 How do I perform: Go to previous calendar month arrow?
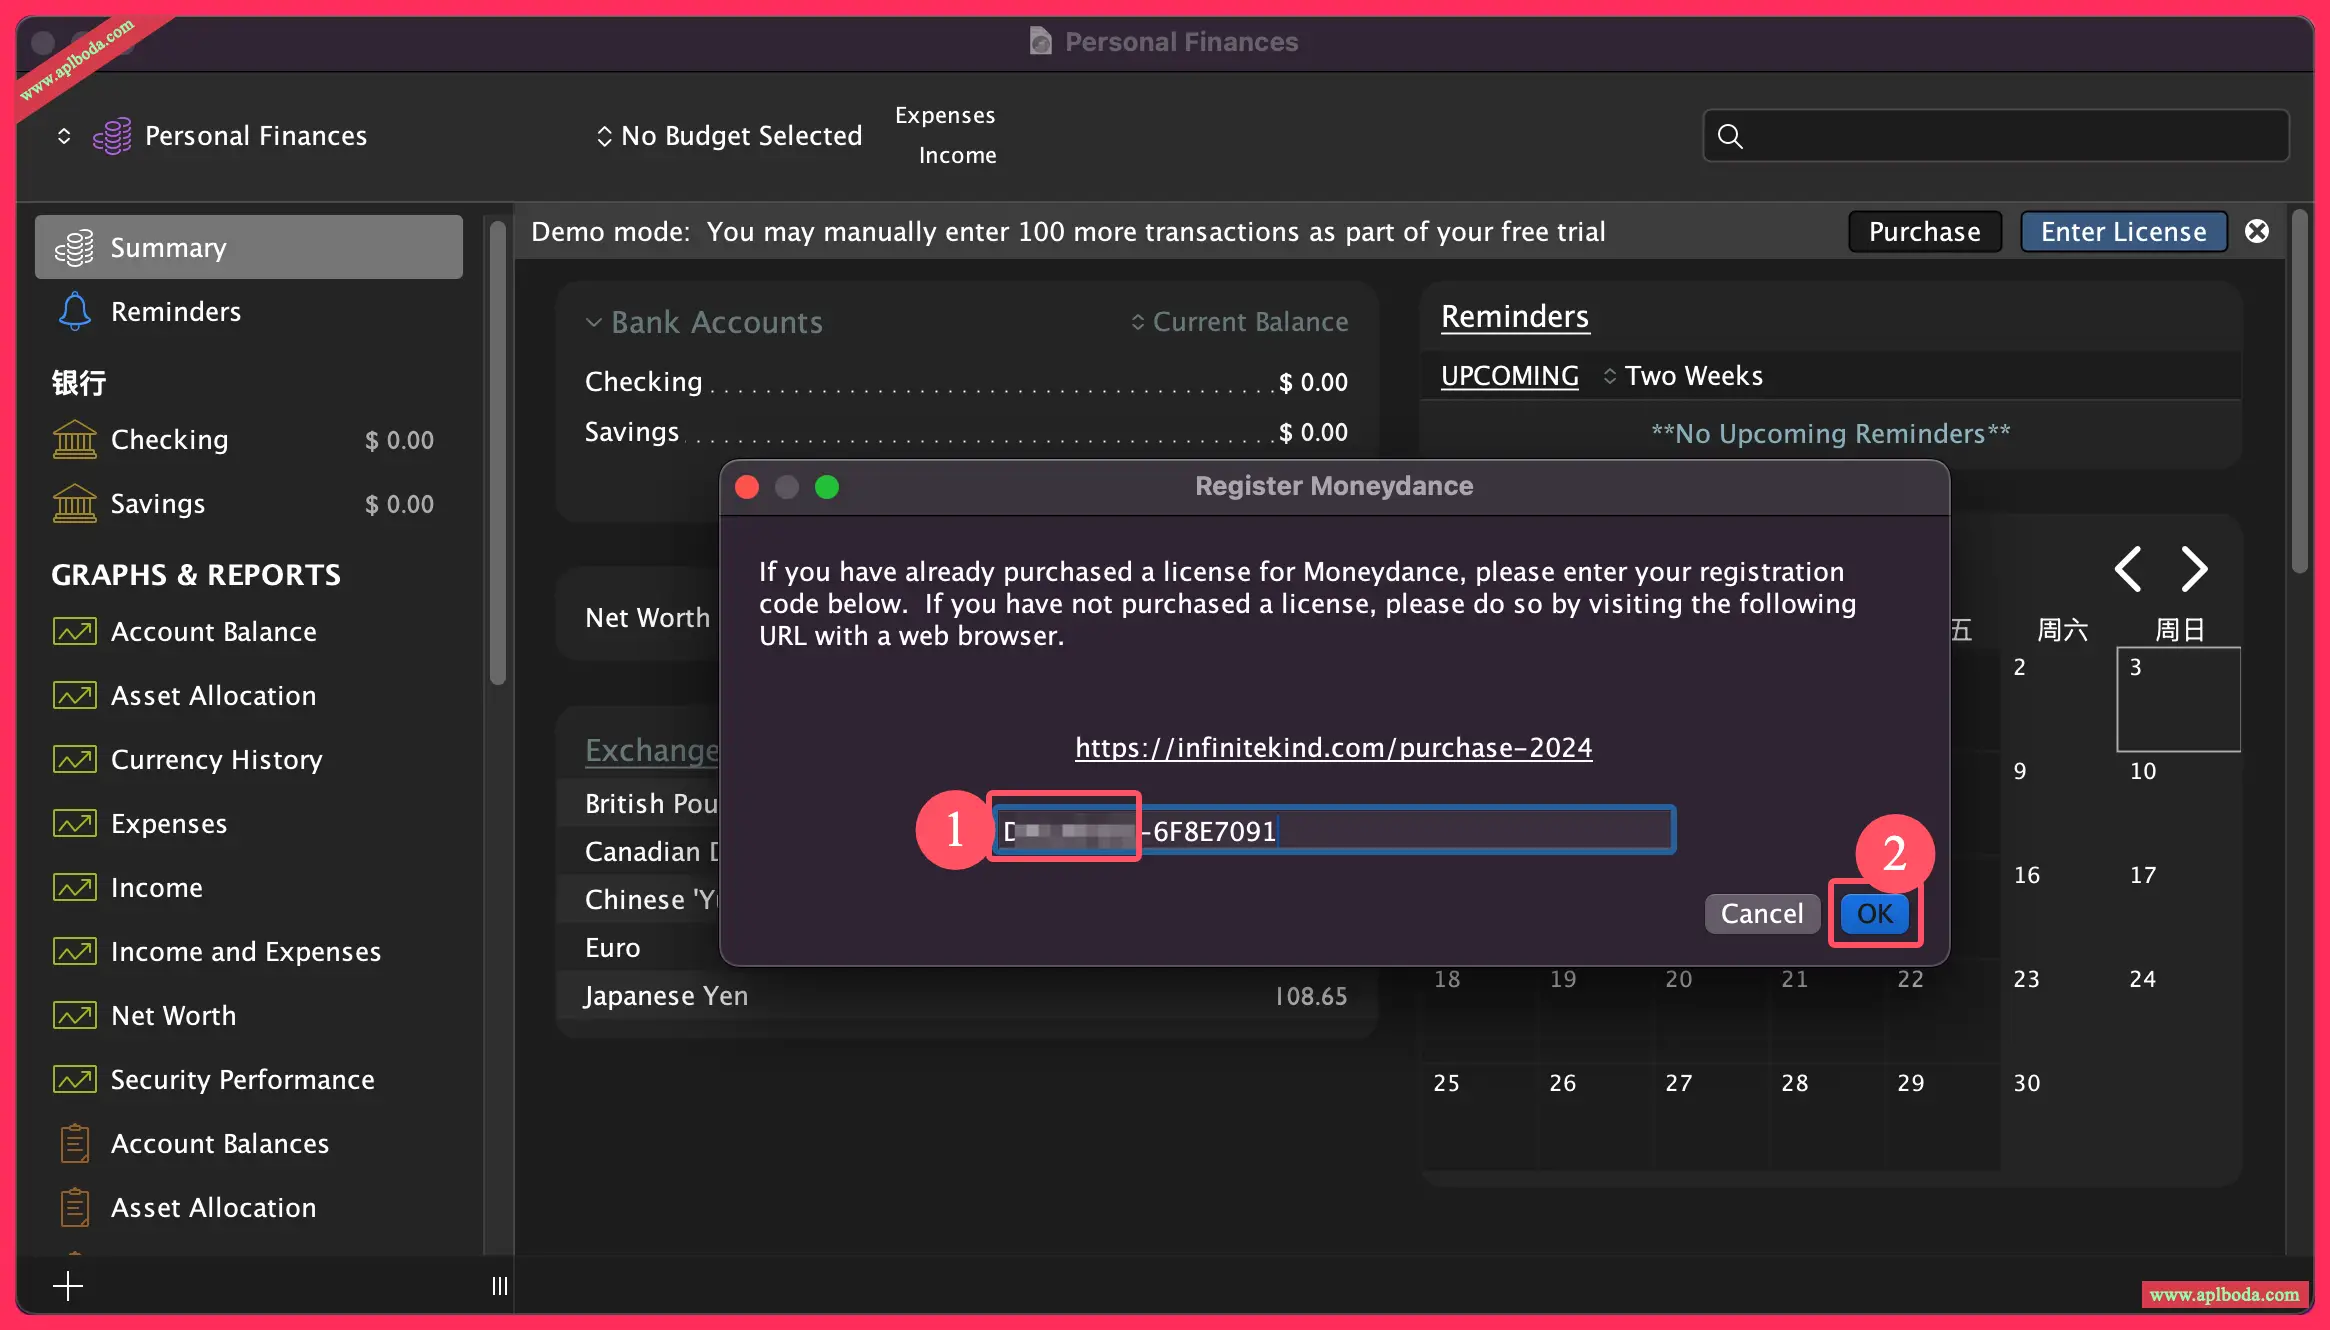[2128, 569]
